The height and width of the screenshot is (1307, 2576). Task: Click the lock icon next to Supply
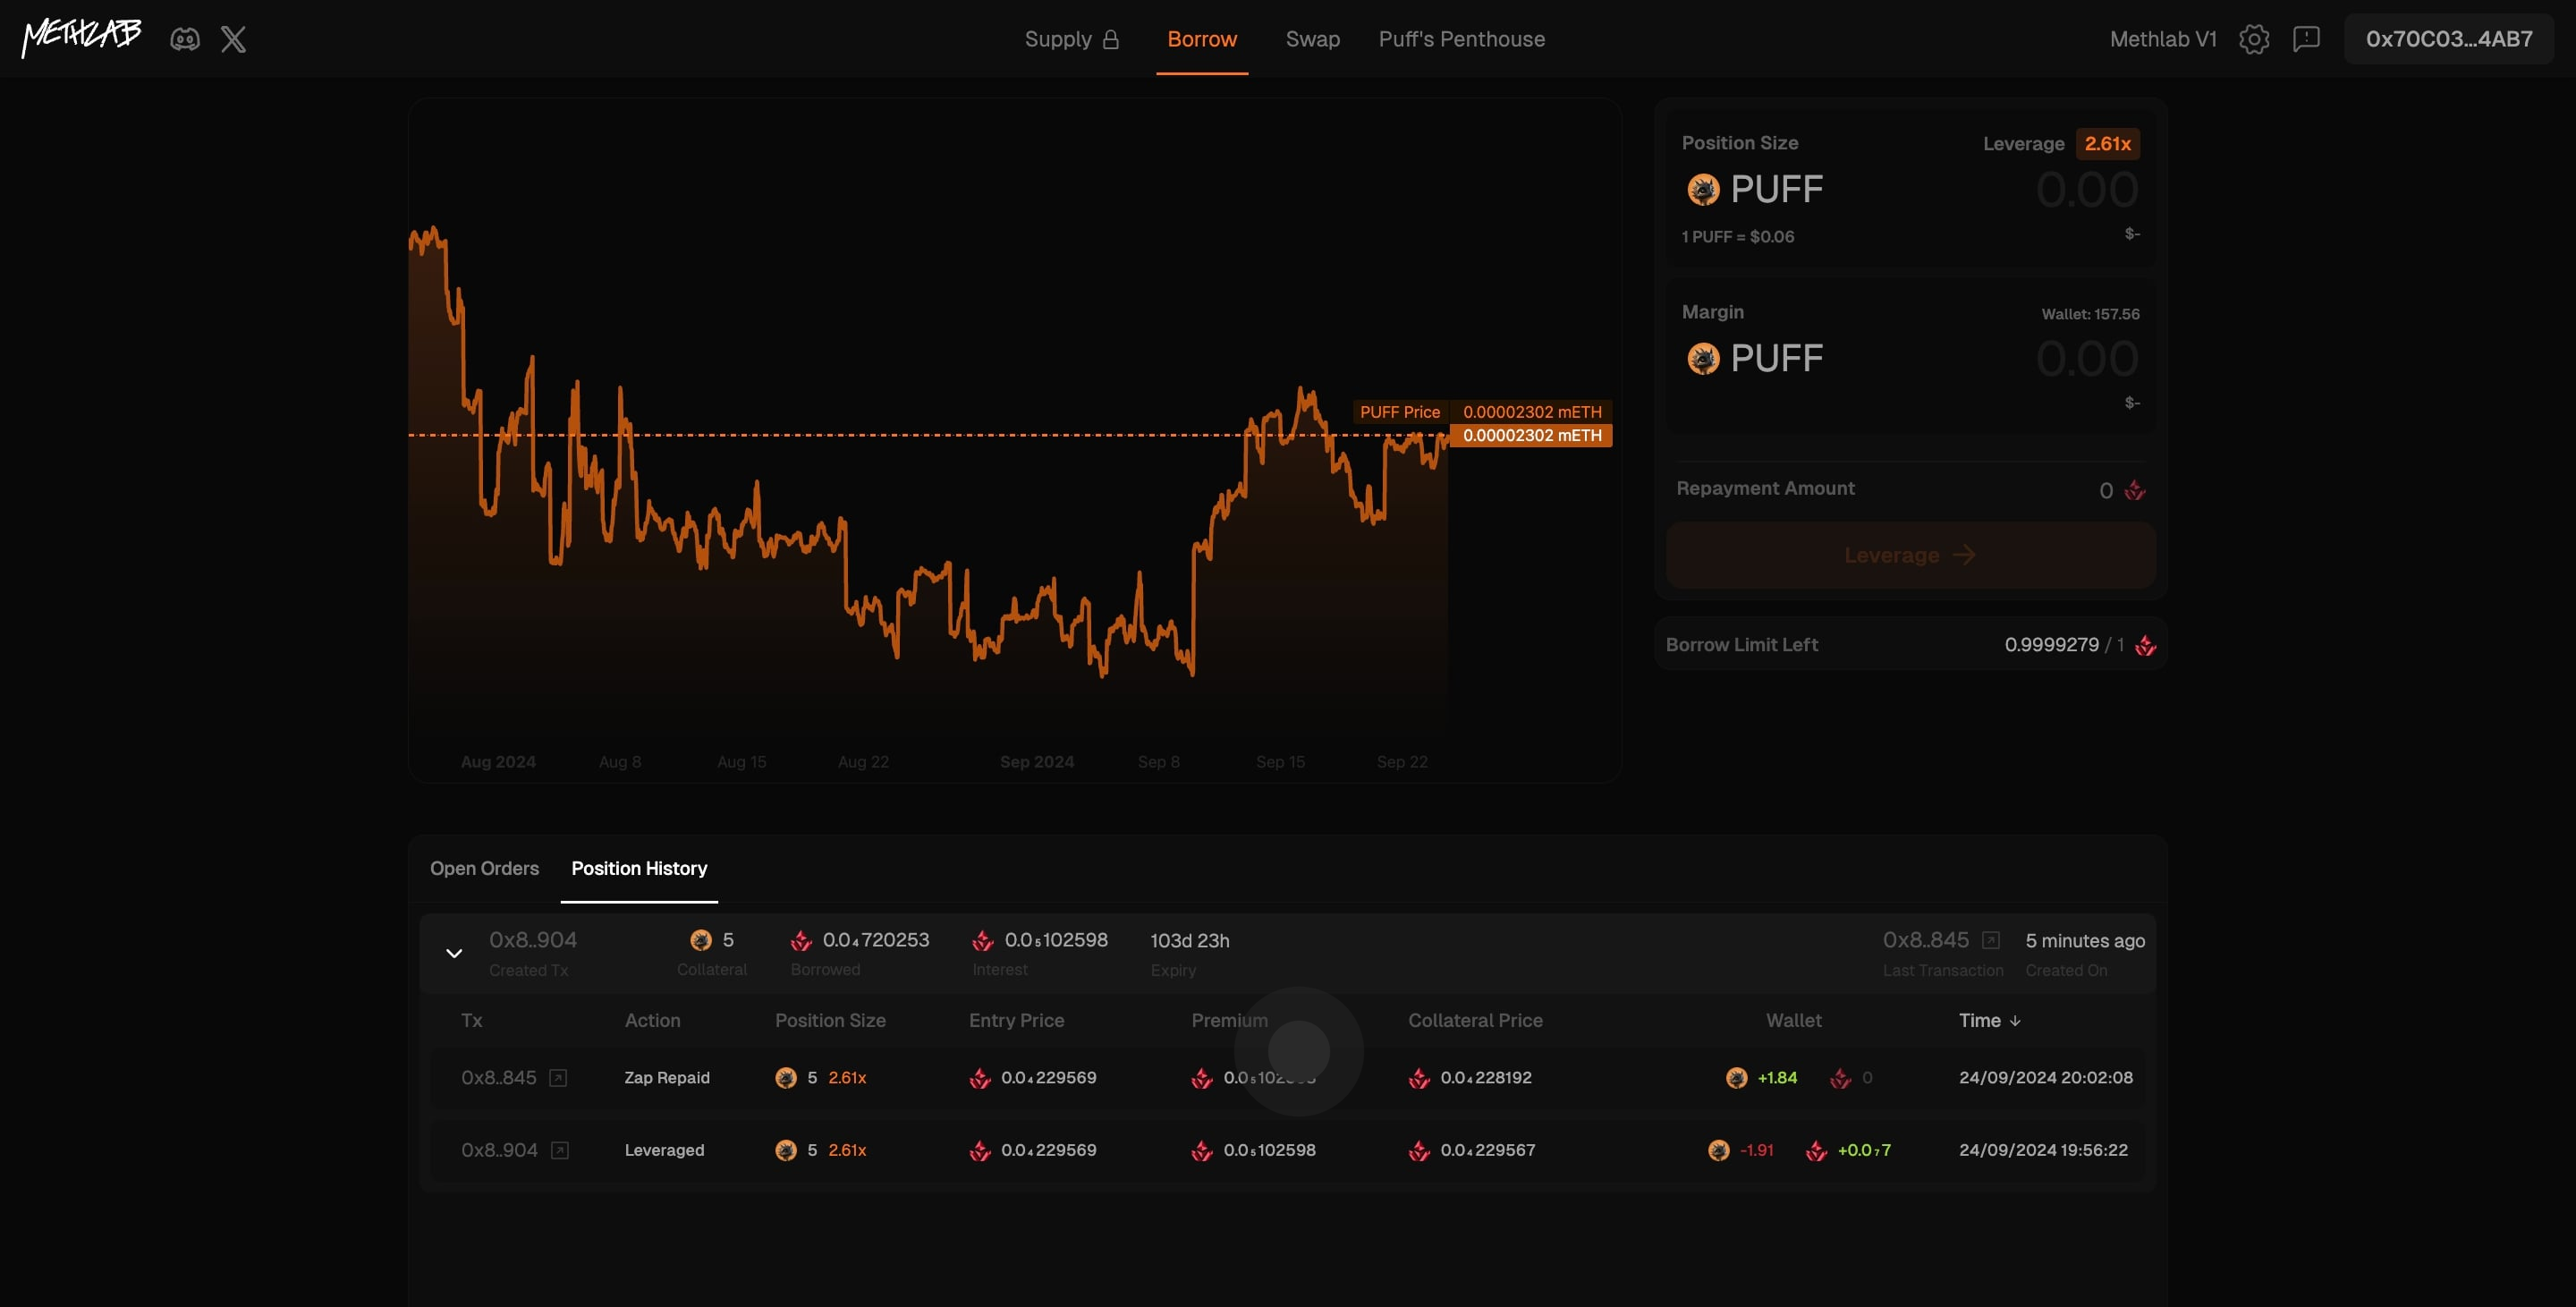click(x=1110, y=39)
